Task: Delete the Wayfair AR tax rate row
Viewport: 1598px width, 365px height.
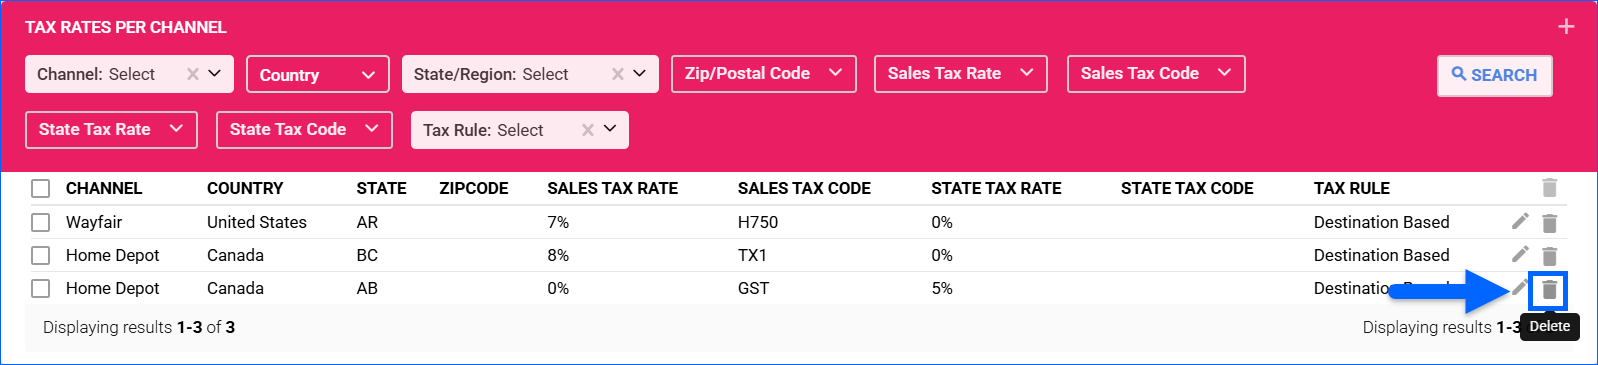Action: [x=1549, y=223]
